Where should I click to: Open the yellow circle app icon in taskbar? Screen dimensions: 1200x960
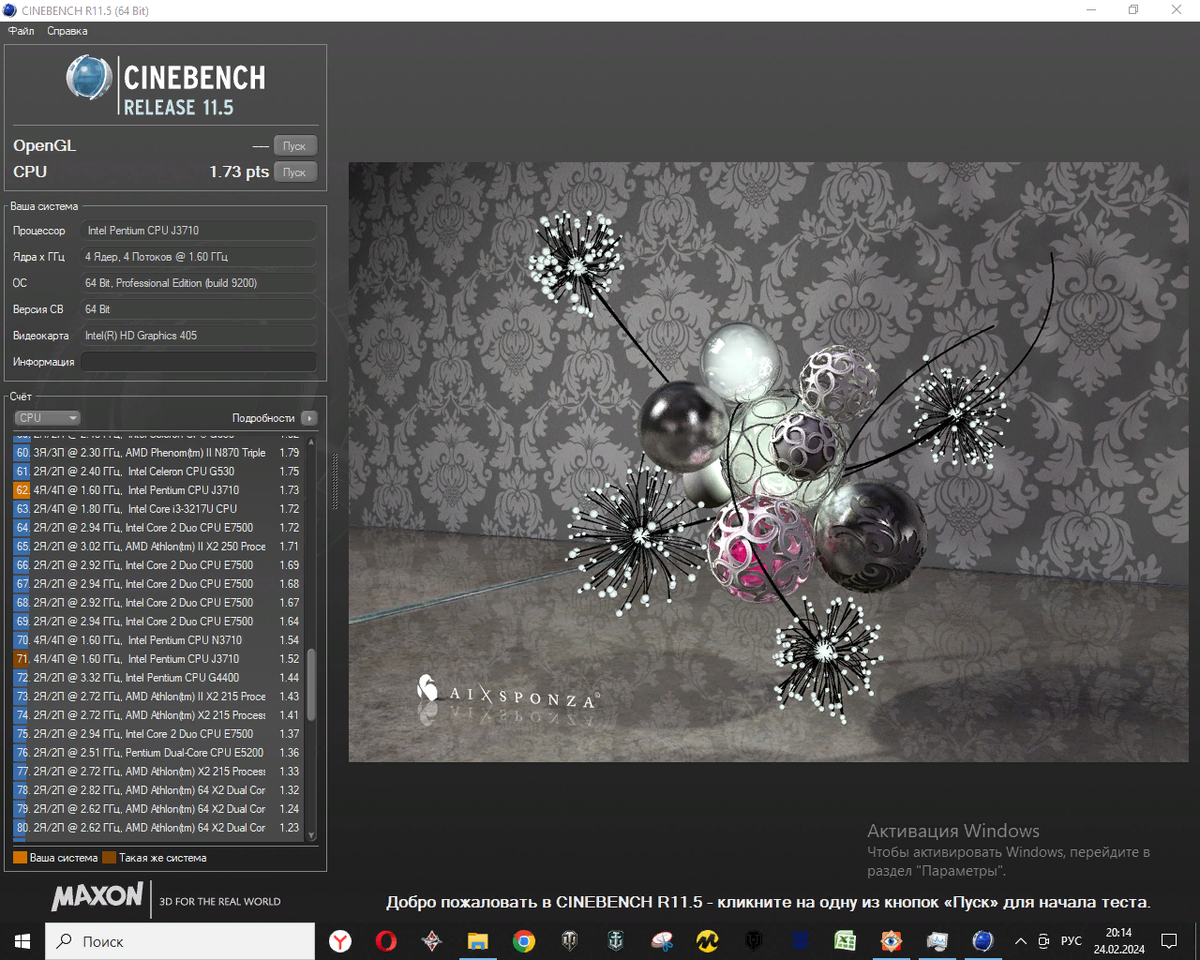coord(708,941)
